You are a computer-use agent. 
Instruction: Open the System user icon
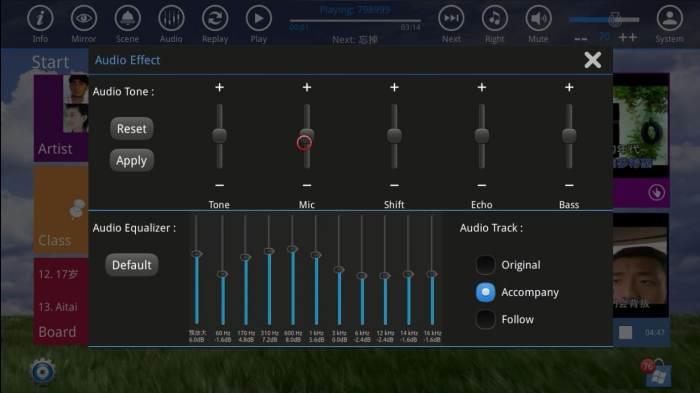(669, 19)
